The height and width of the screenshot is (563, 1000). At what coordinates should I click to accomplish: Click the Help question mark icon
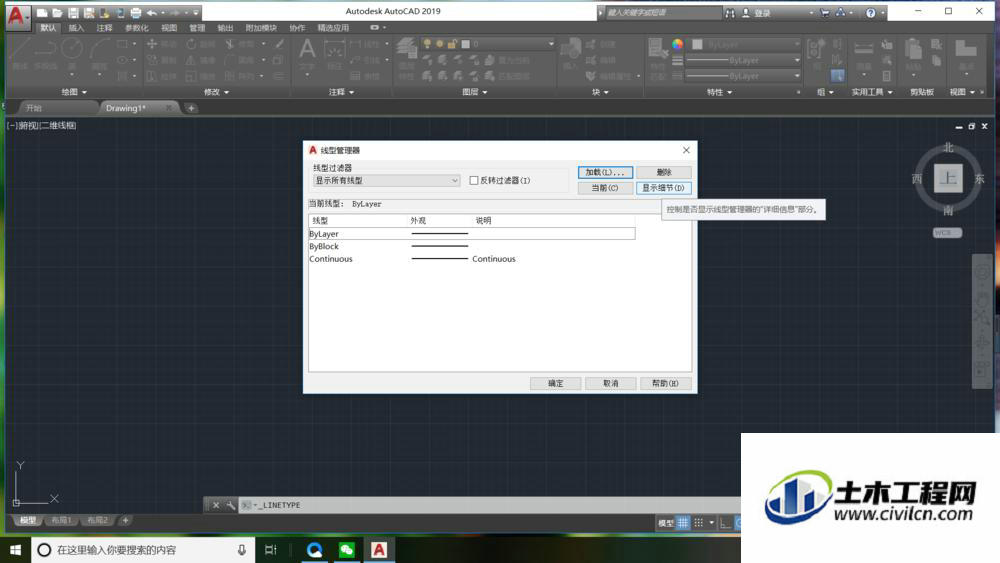coord(871,13)
